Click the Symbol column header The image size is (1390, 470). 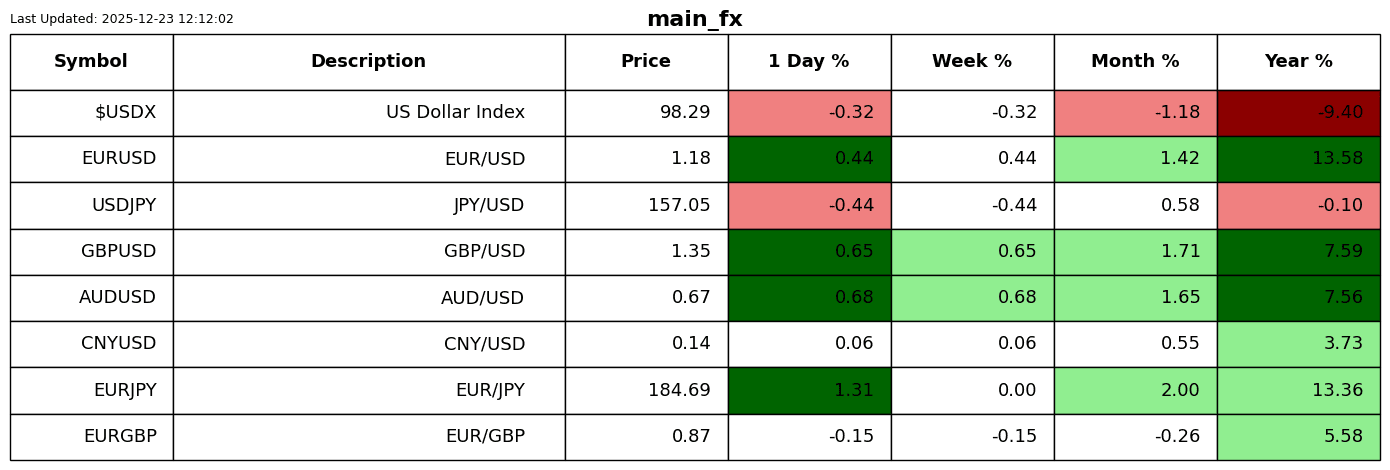click(x=91, y=62)
